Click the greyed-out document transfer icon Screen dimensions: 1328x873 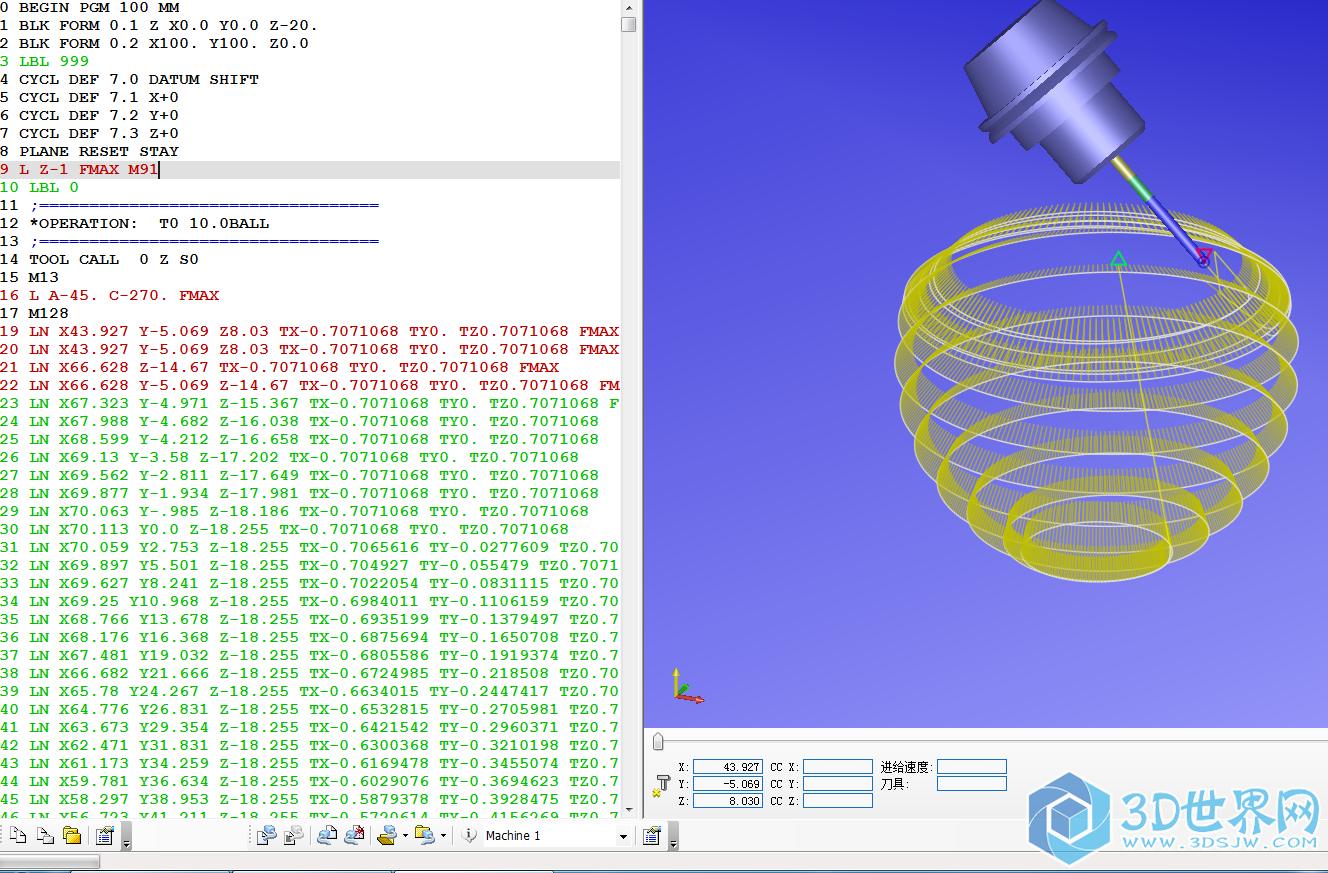[x=293, y=835]
